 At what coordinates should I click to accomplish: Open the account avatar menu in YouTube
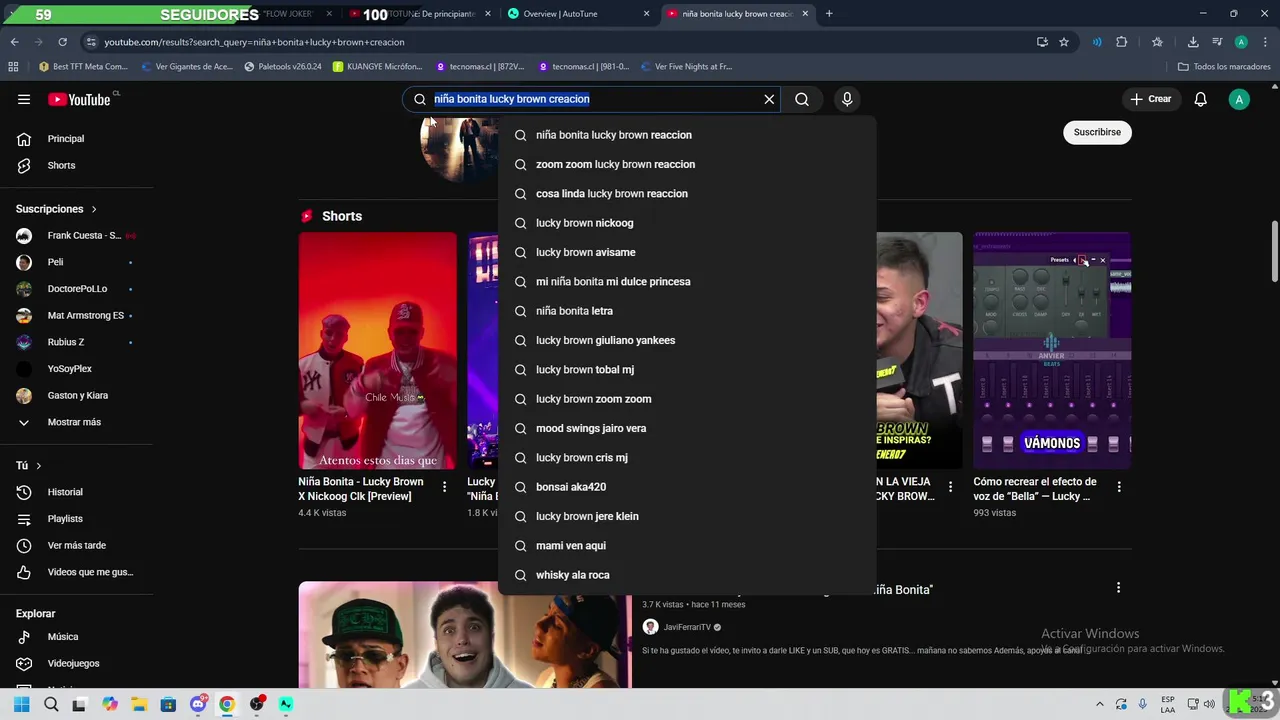point(1239,99)
